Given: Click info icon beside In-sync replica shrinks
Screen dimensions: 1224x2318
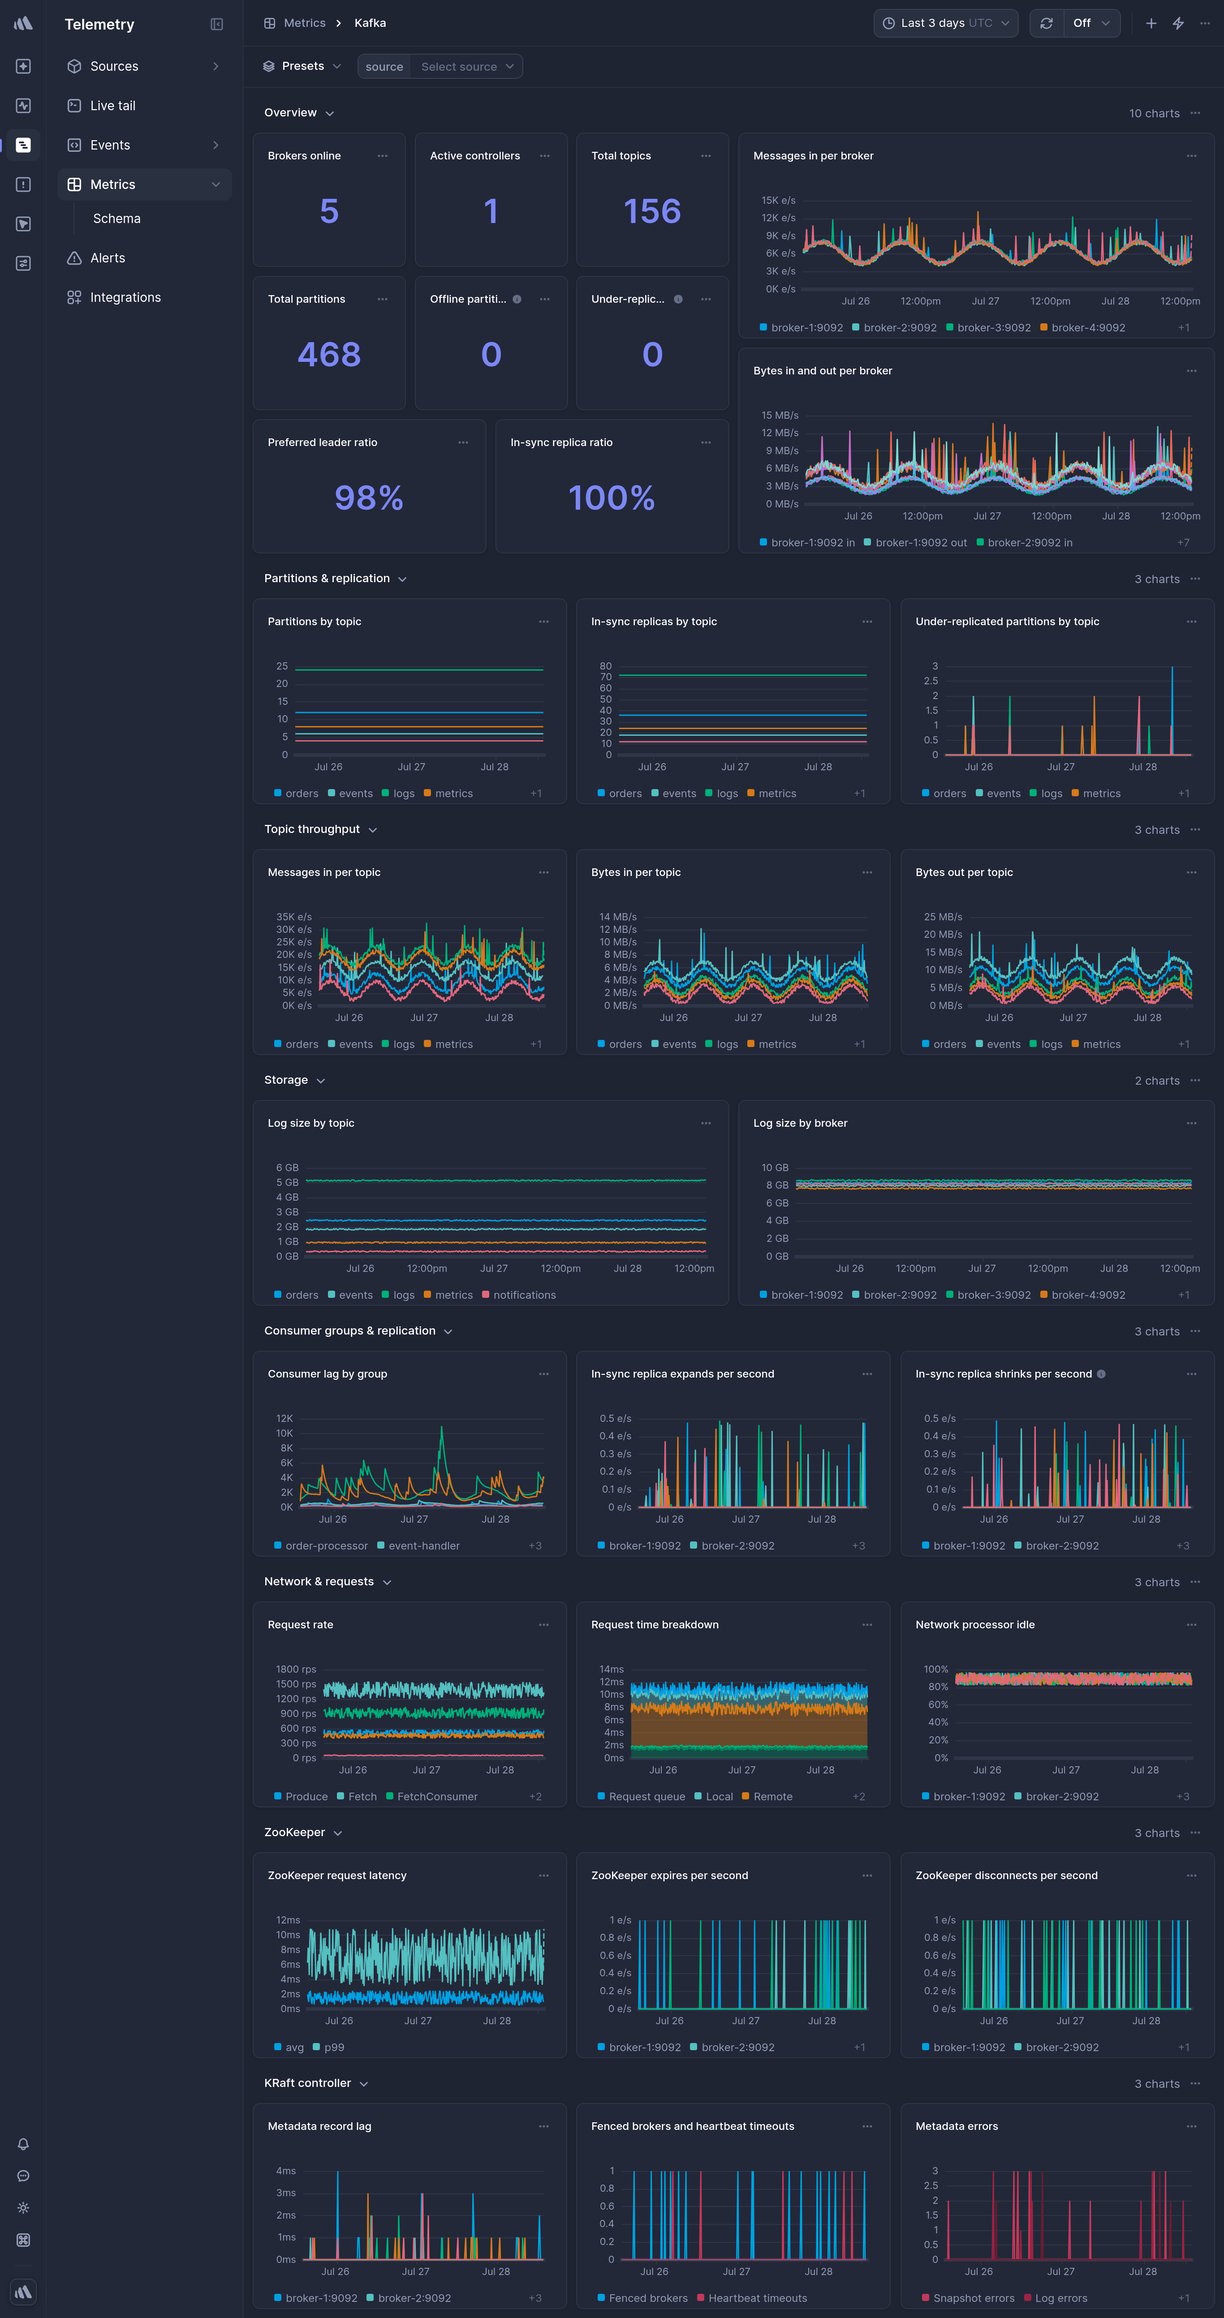Looking at the screenshot, I should pyautogui.click(x=1101, y=1374).
